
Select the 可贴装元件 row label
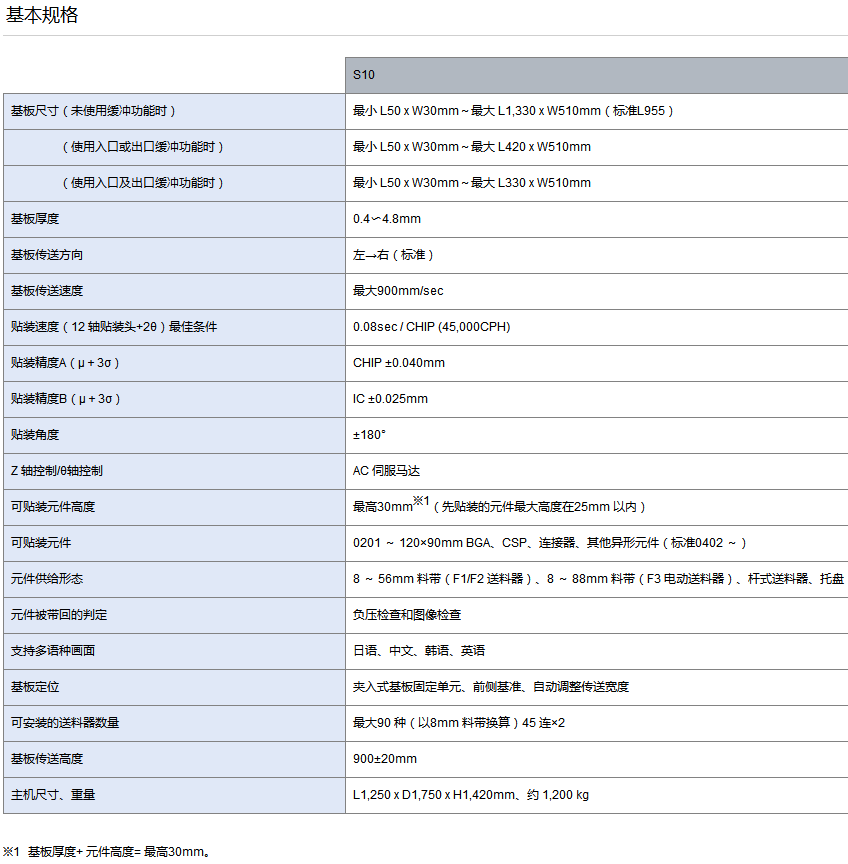tap(41, 543)
